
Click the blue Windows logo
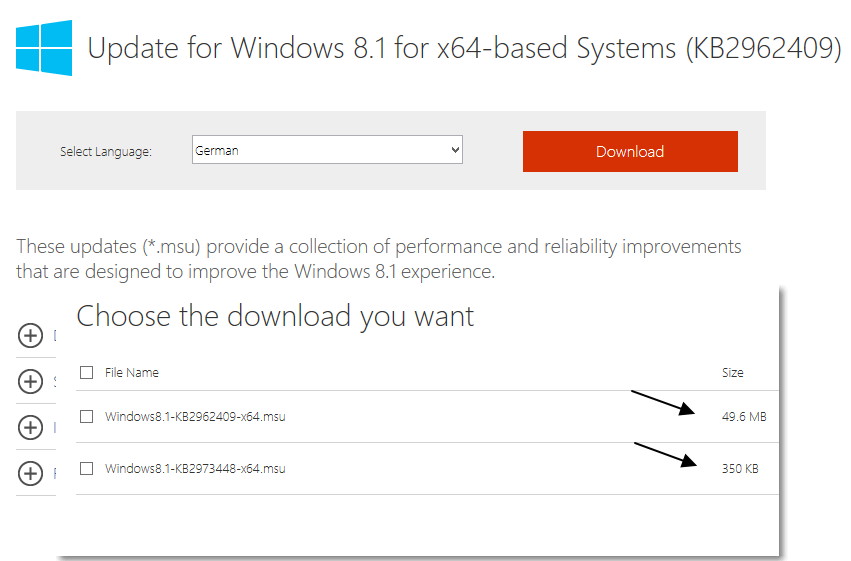pyautogui.click(x=44, y=48)
